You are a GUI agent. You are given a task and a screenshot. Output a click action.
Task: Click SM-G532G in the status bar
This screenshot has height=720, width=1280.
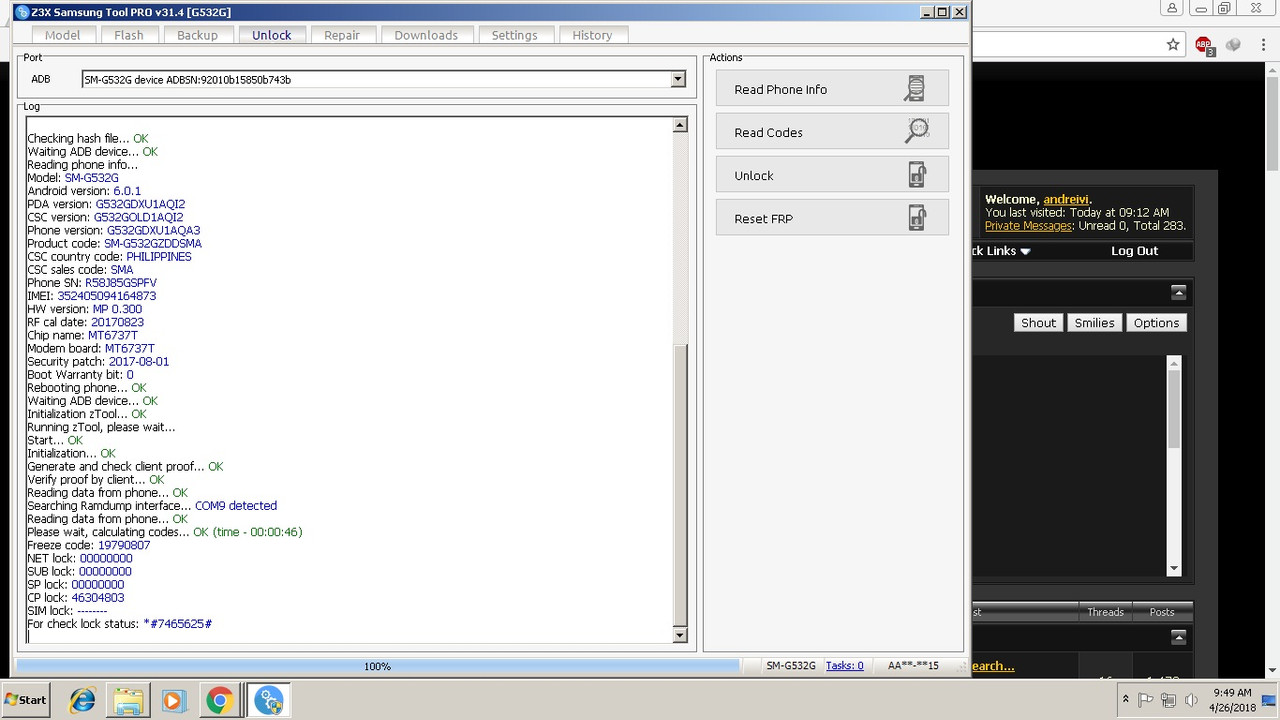coord(791,666)
